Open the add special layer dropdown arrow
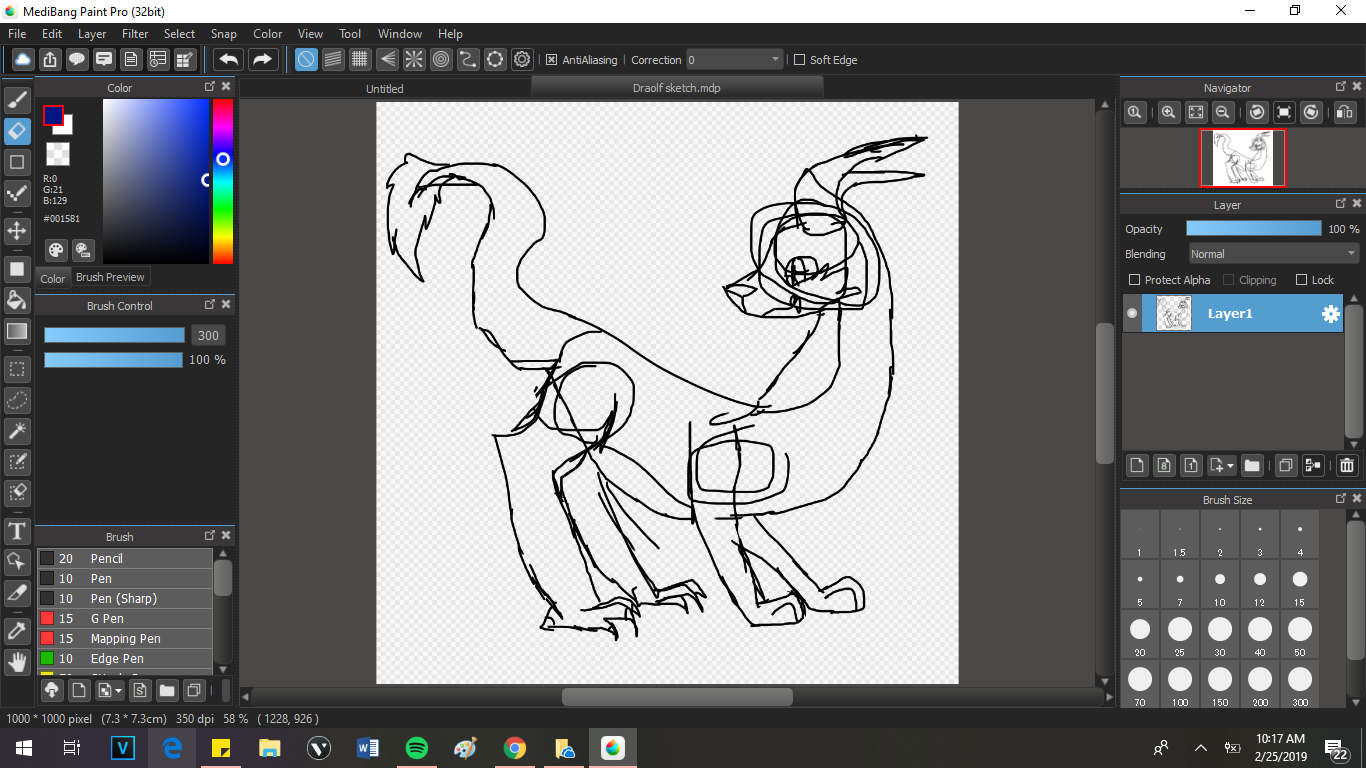Screen dimensions: 1366x768 (x=1229, y=465)
